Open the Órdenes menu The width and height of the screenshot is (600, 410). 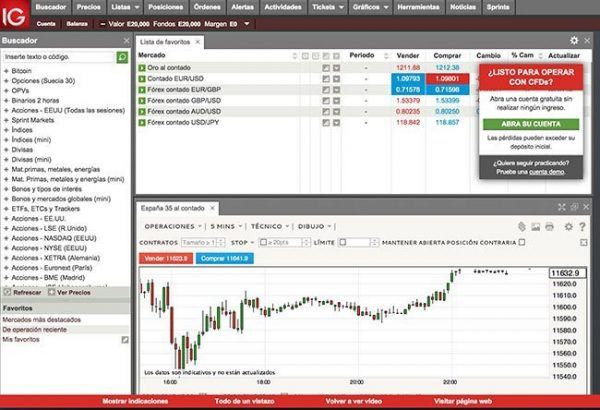pos(207,7)
